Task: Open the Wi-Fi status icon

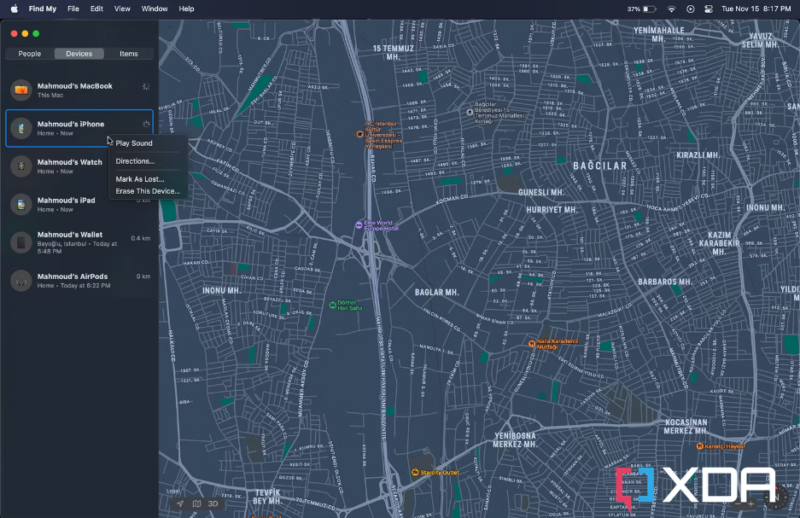Action: (671, 8)
